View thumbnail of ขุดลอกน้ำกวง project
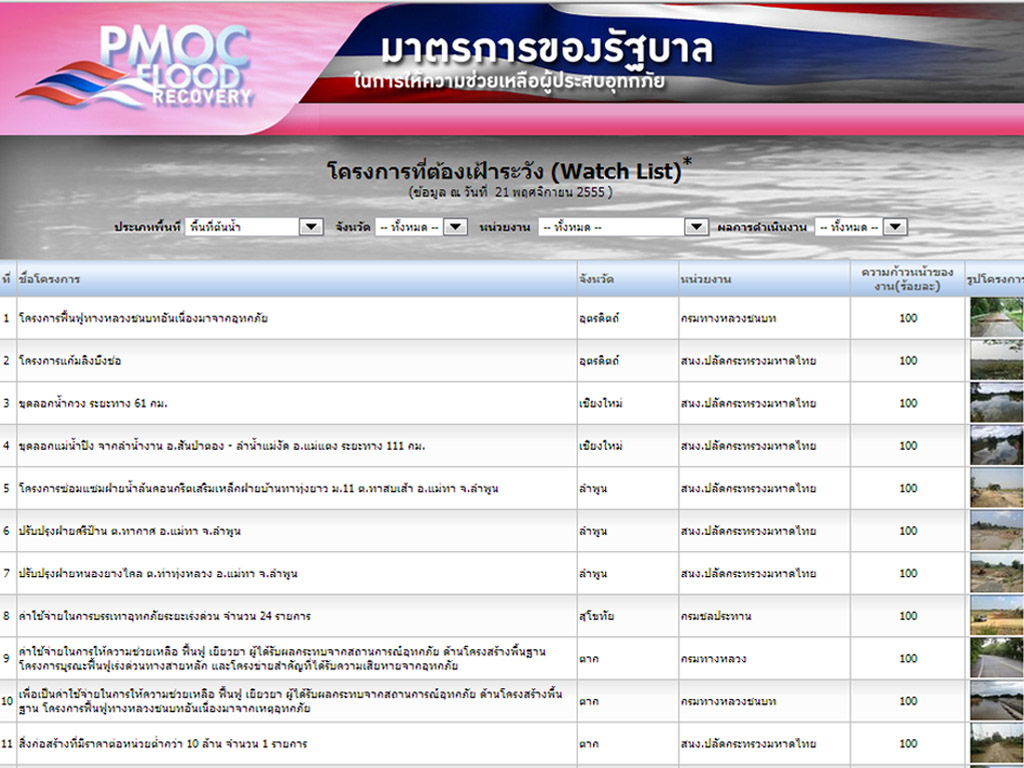 pos(996,403)
